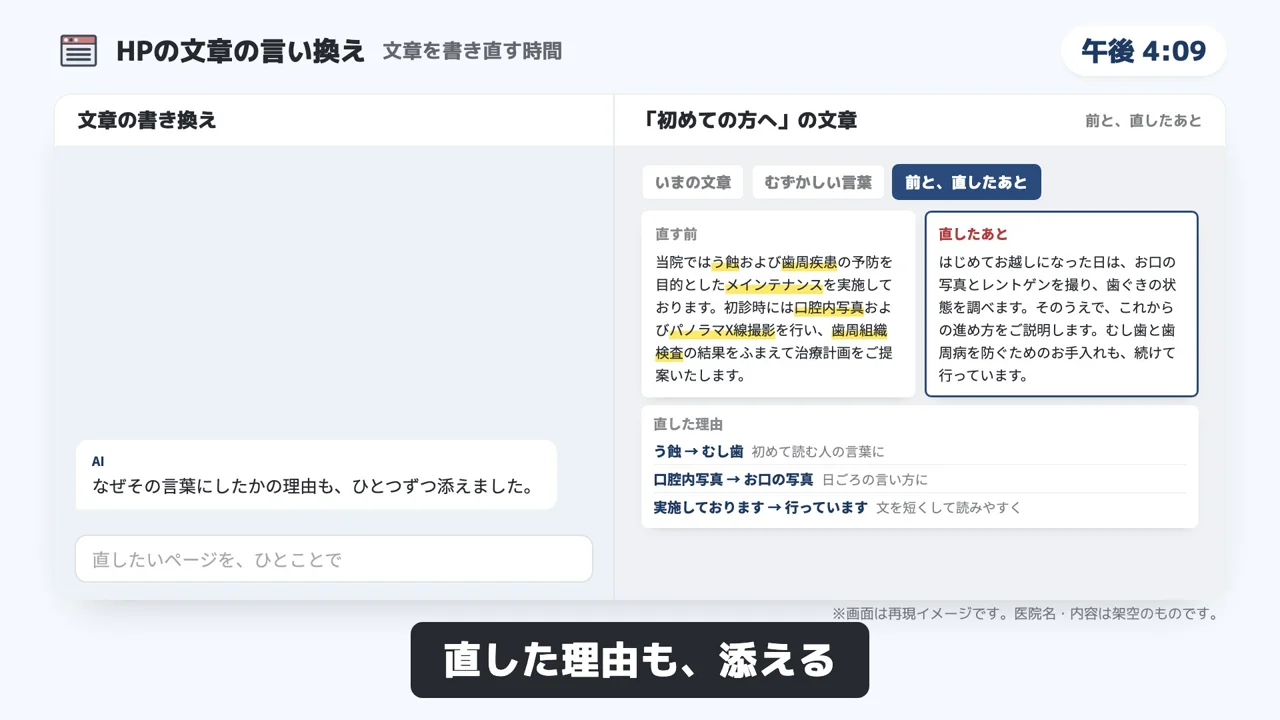Click the AI message about 理由

click(316, 475)
